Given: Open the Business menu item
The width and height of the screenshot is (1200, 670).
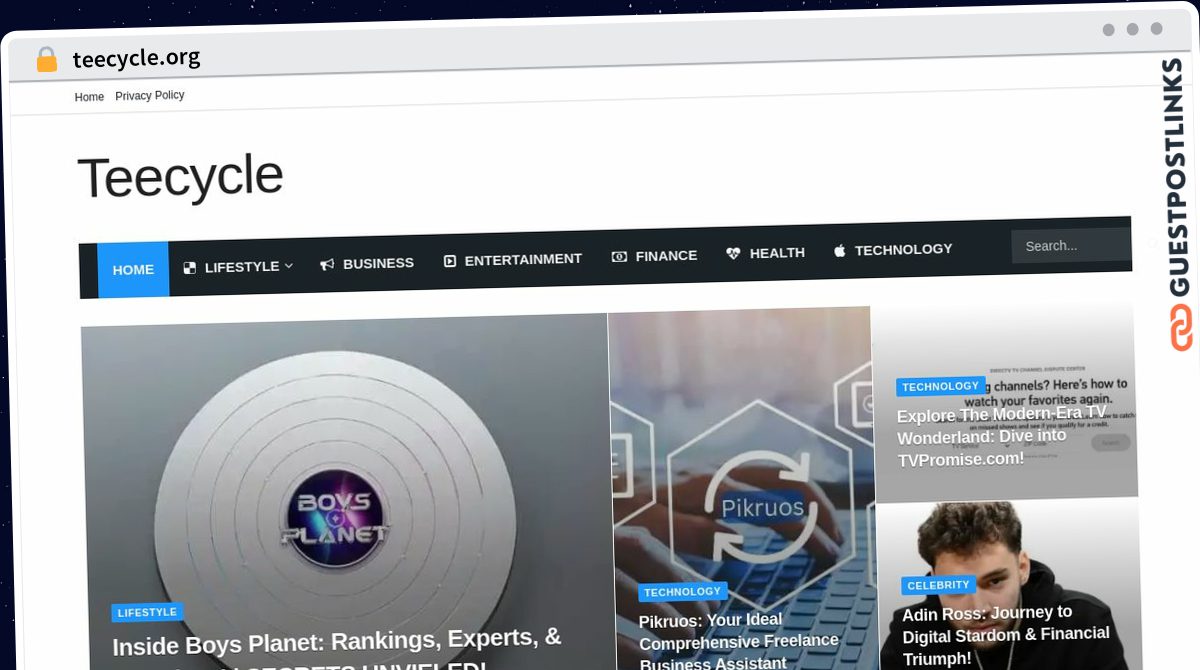Looking at the screenshot, I should [378, 263].
